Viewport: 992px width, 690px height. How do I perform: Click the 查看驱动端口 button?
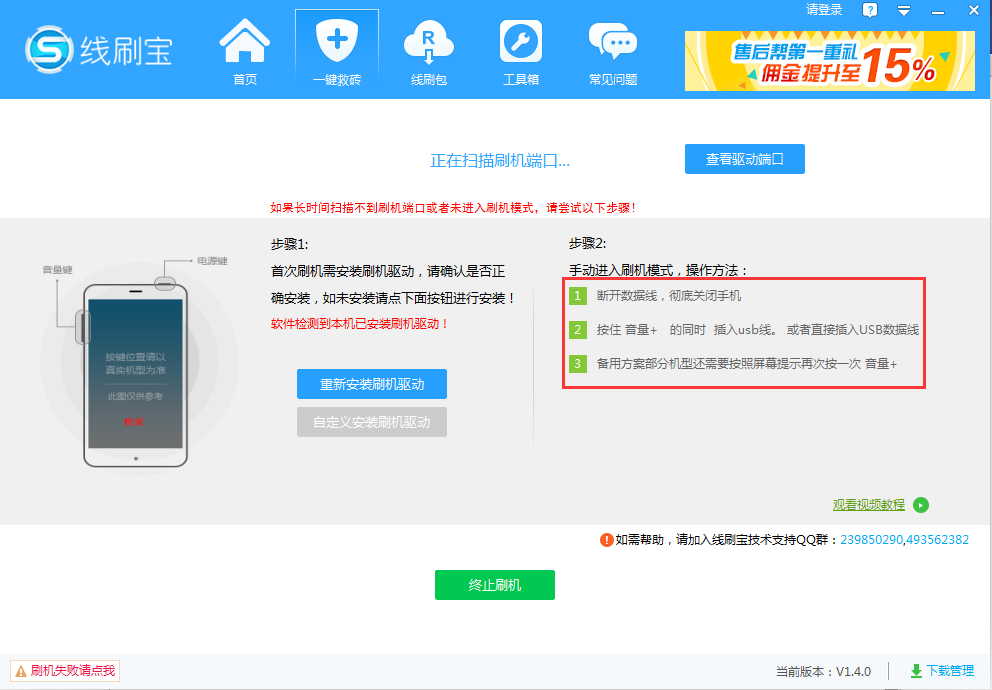click(744, 158)
